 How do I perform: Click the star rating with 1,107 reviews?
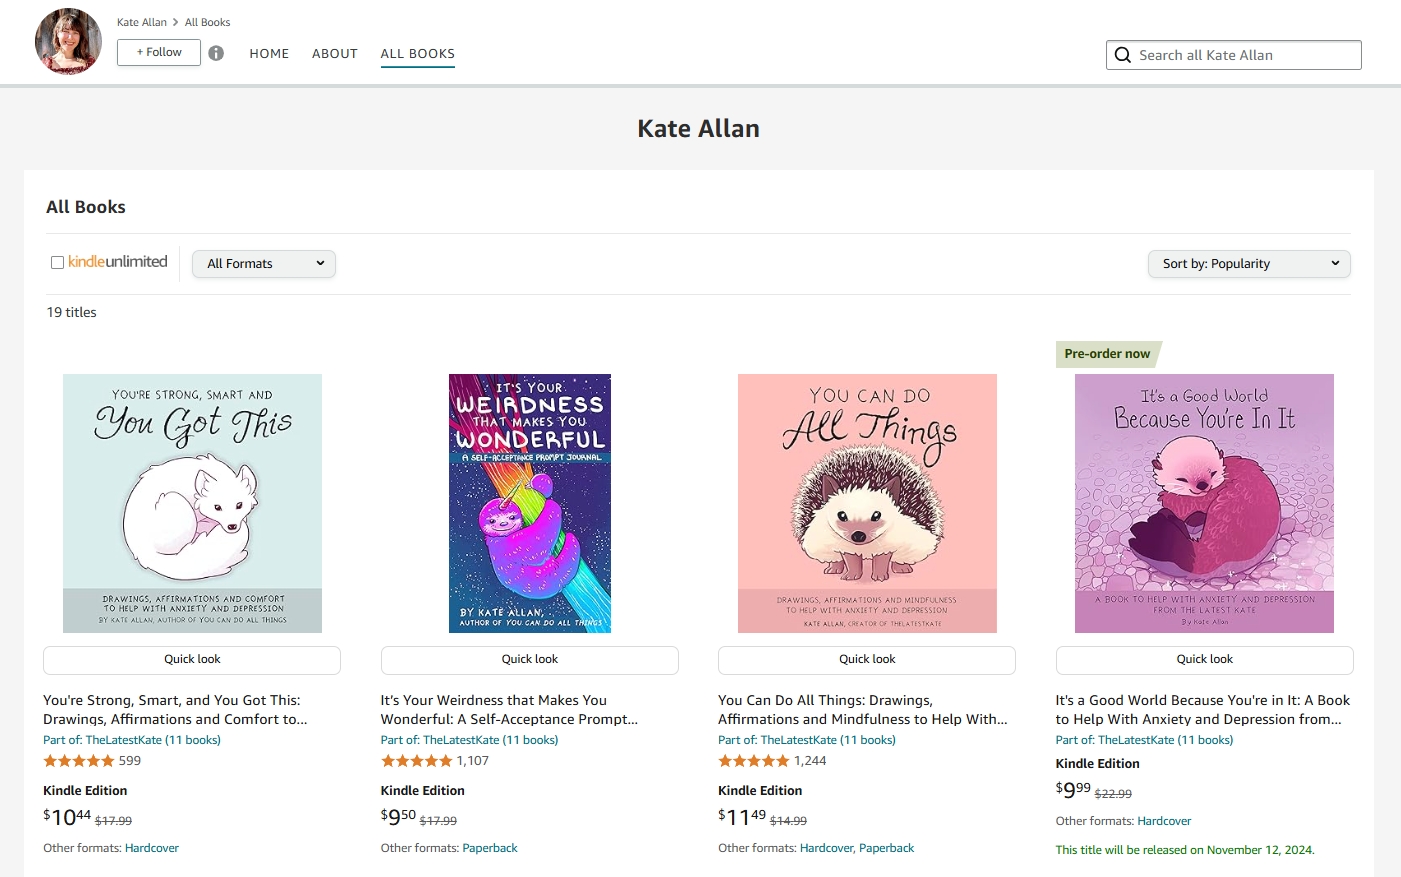[417, 761]
